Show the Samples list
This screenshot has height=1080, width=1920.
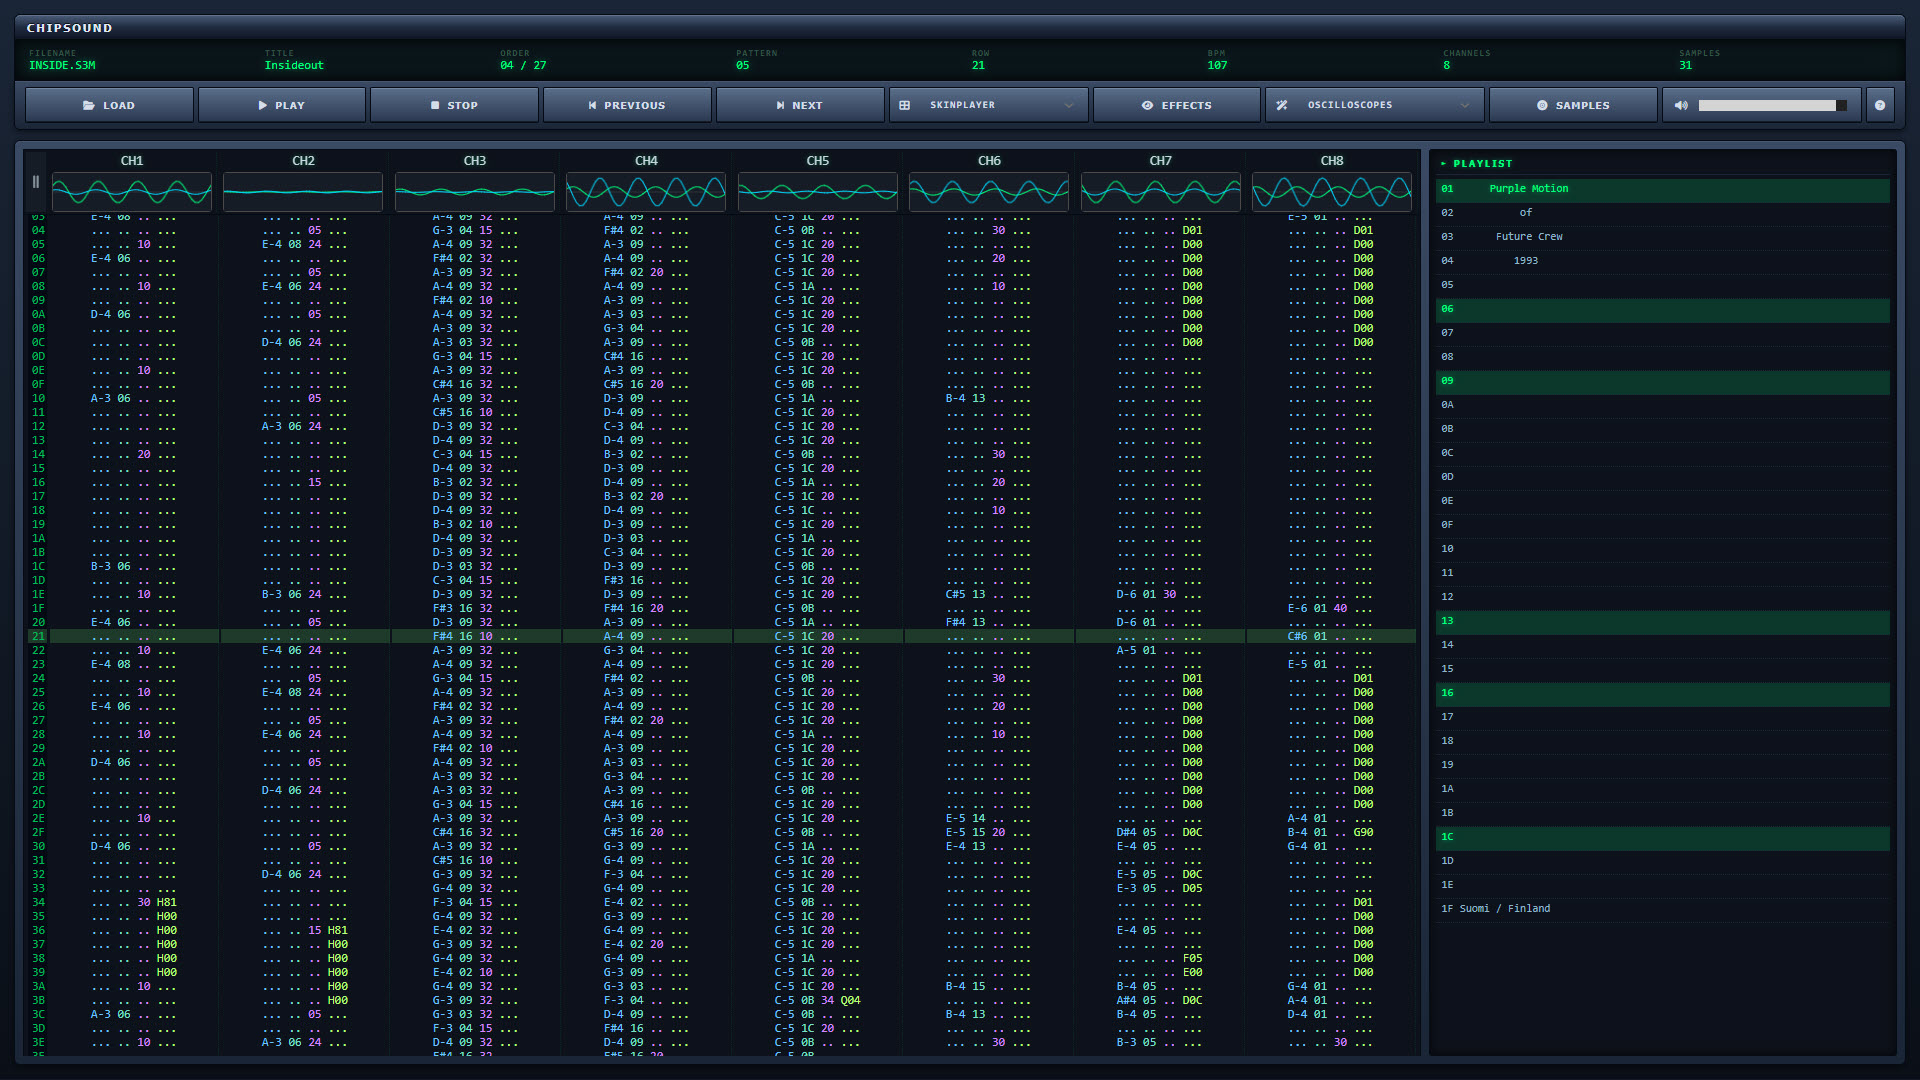point(1573,105)
